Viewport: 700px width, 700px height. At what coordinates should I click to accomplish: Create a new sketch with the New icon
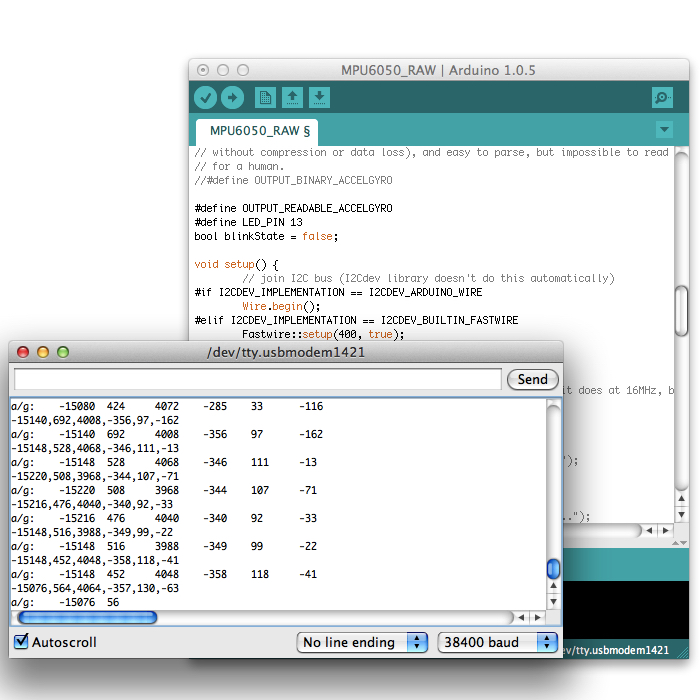pyautogui.click(x=265, y=97)
